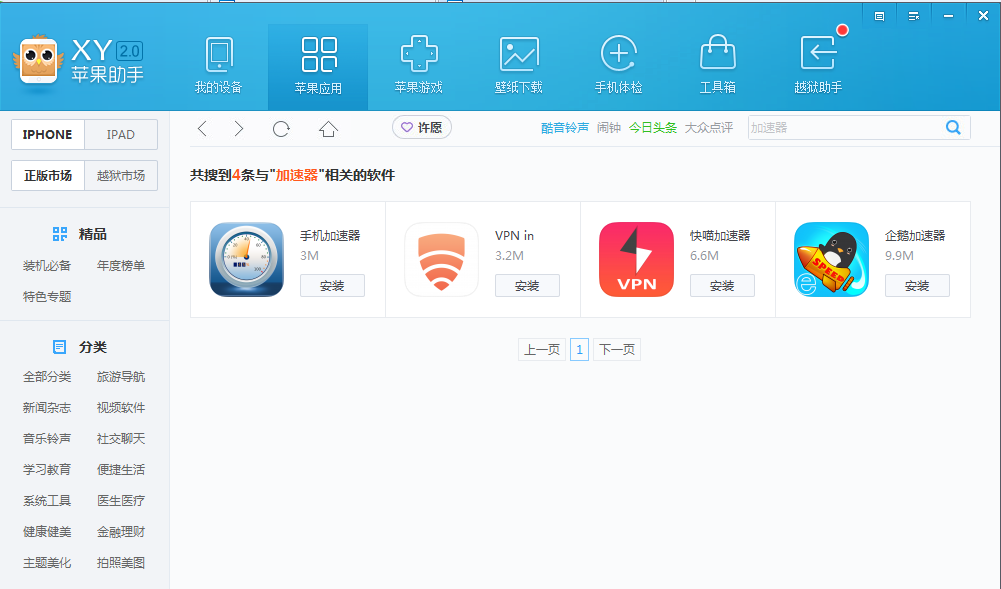This screenshot has width=1001, height=589.
Task: Open feedback icon in title bar
Action: [879, 16]
